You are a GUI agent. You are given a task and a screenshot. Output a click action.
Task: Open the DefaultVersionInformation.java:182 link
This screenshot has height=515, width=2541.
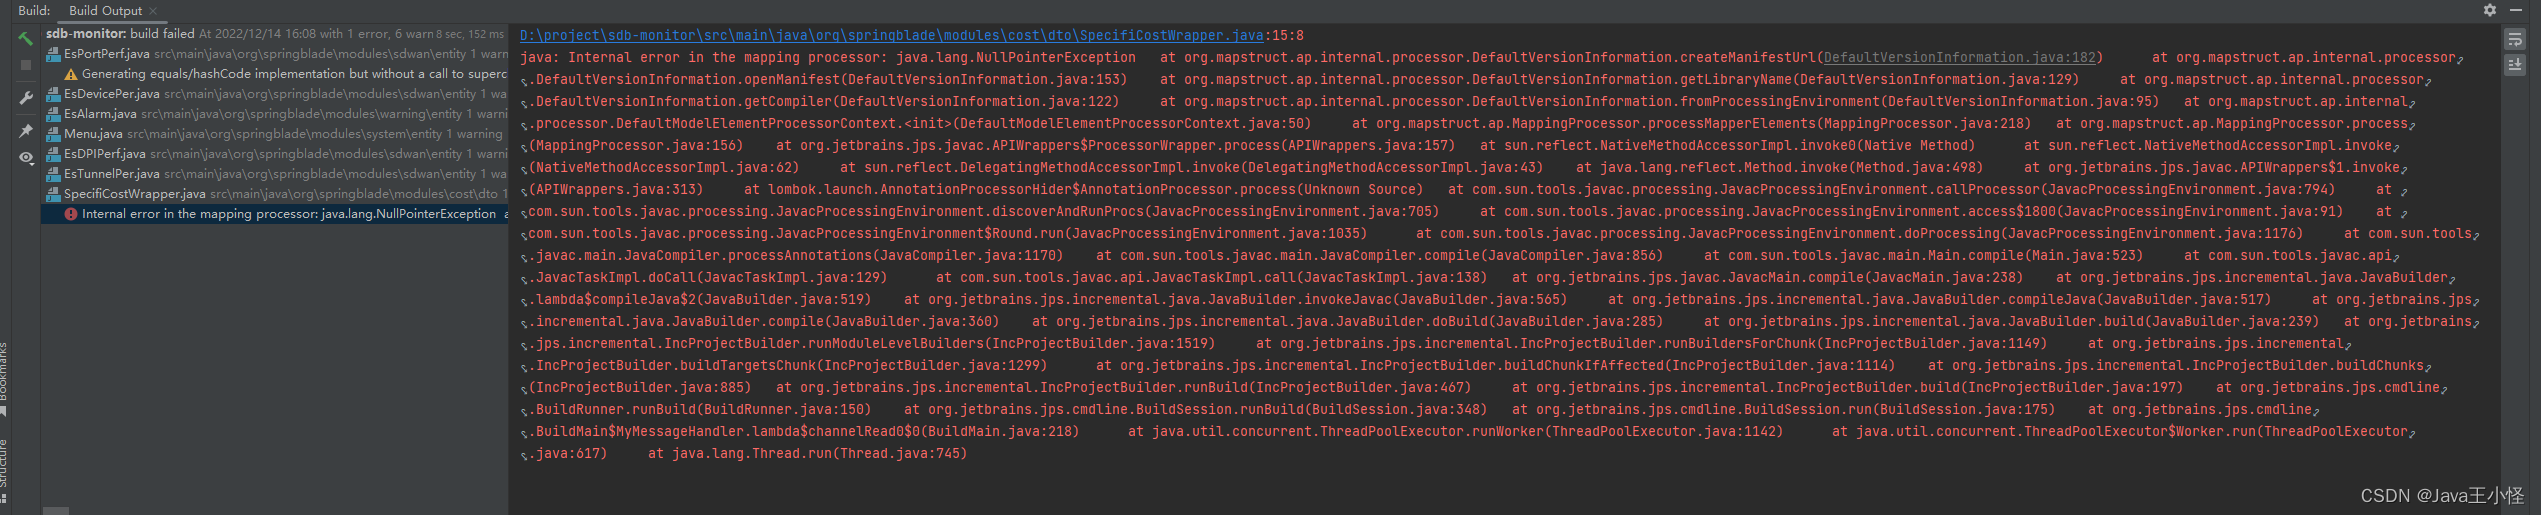(1959, 58)
